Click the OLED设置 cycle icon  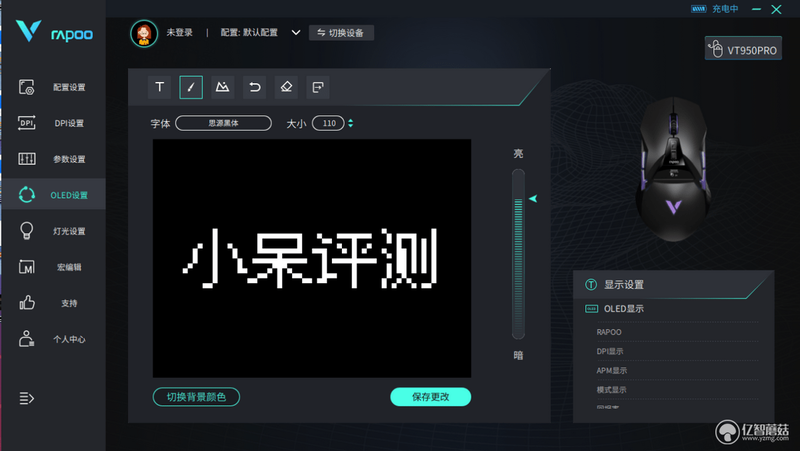(27, 194)
